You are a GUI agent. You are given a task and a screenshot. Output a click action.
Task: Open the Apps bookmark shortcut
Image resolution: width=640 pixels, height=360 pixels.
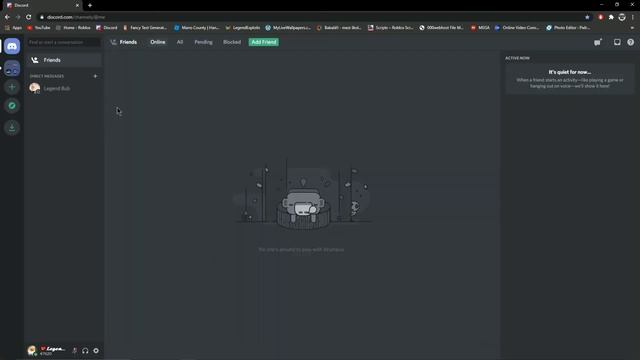[13, 28]
